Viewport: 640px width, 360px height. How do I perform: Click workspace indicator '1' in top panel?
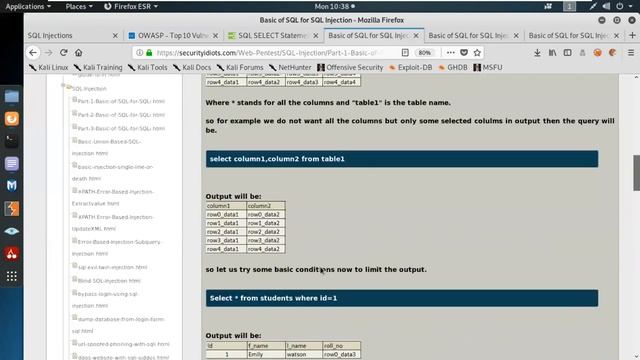point(569,6)
